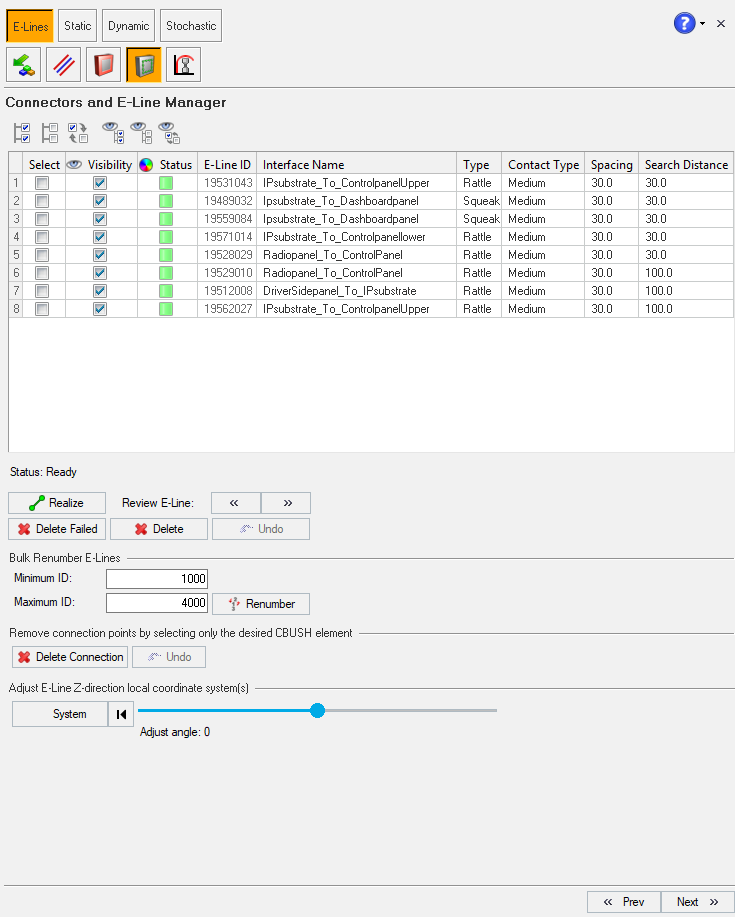
Task: Click the Delete button beside Delete Failed
Action: pos(159,529)
